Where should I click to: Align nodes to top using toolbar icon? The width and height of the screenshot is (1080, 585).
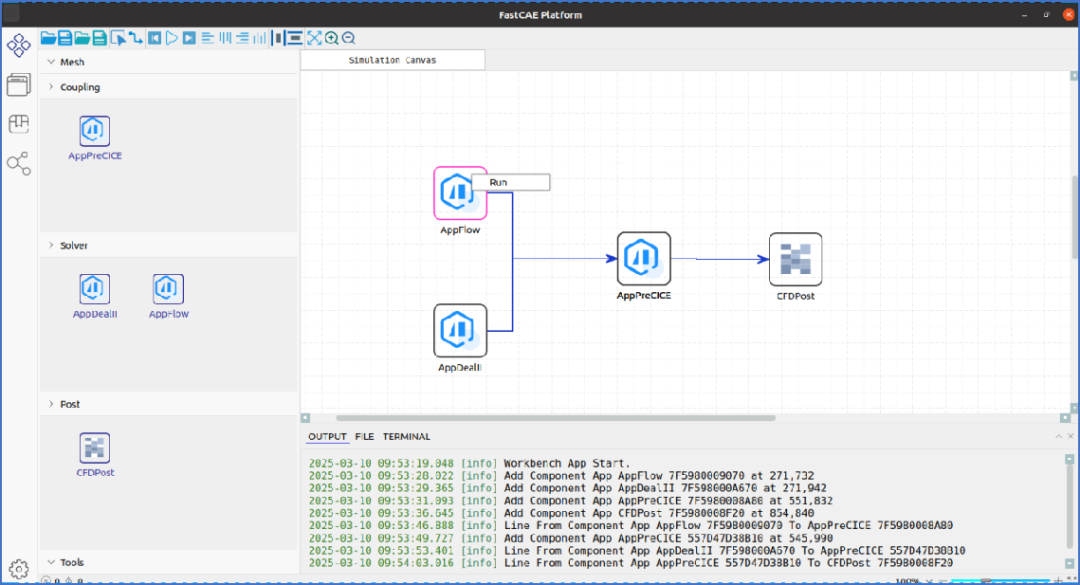click(225, 38)
